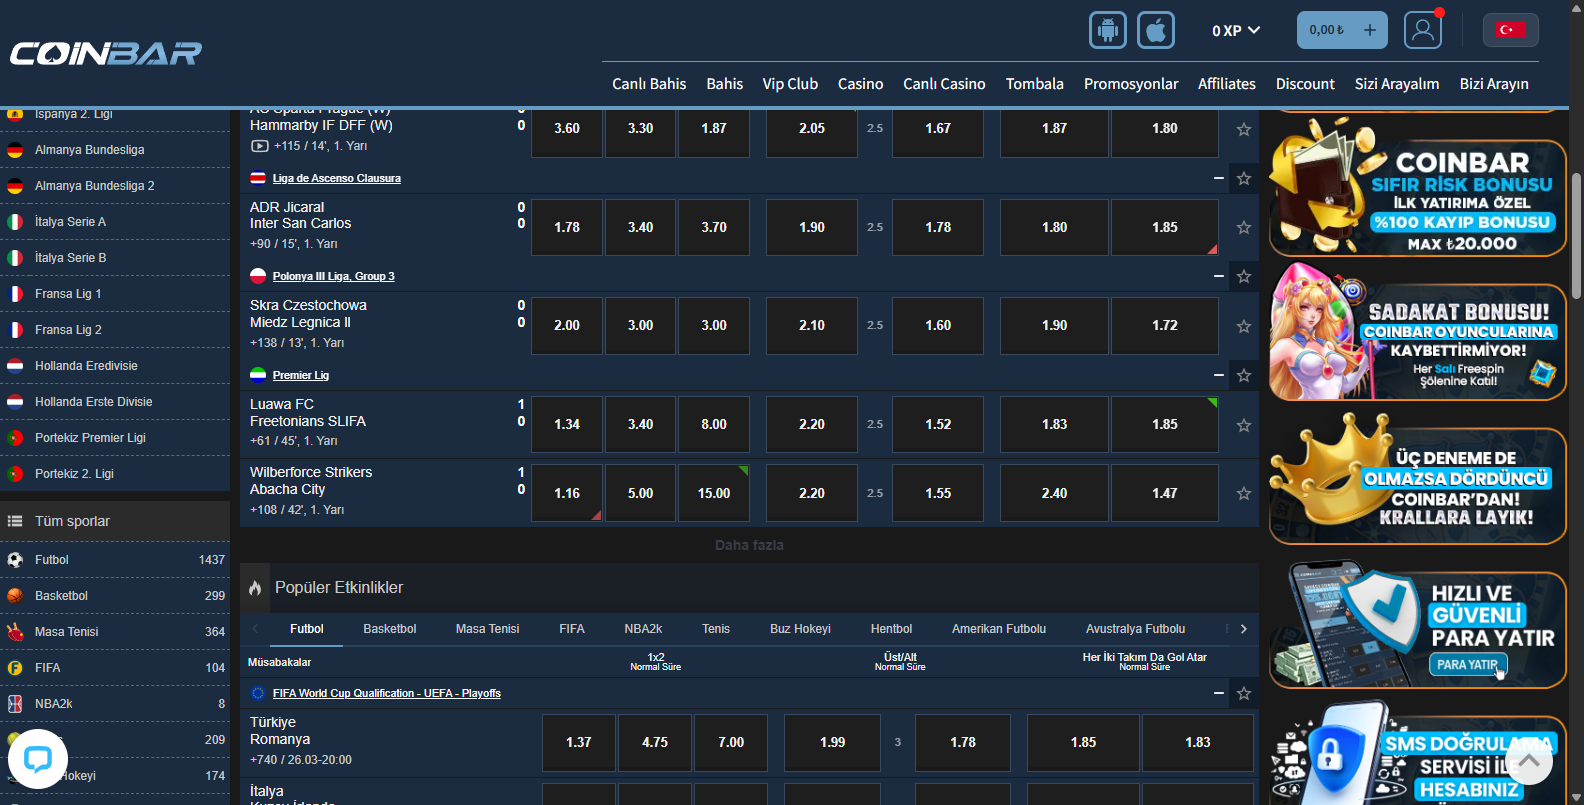Favorite the Luawa FC match star
This screenshot has height=805, width=1584.
[1243, 425]
